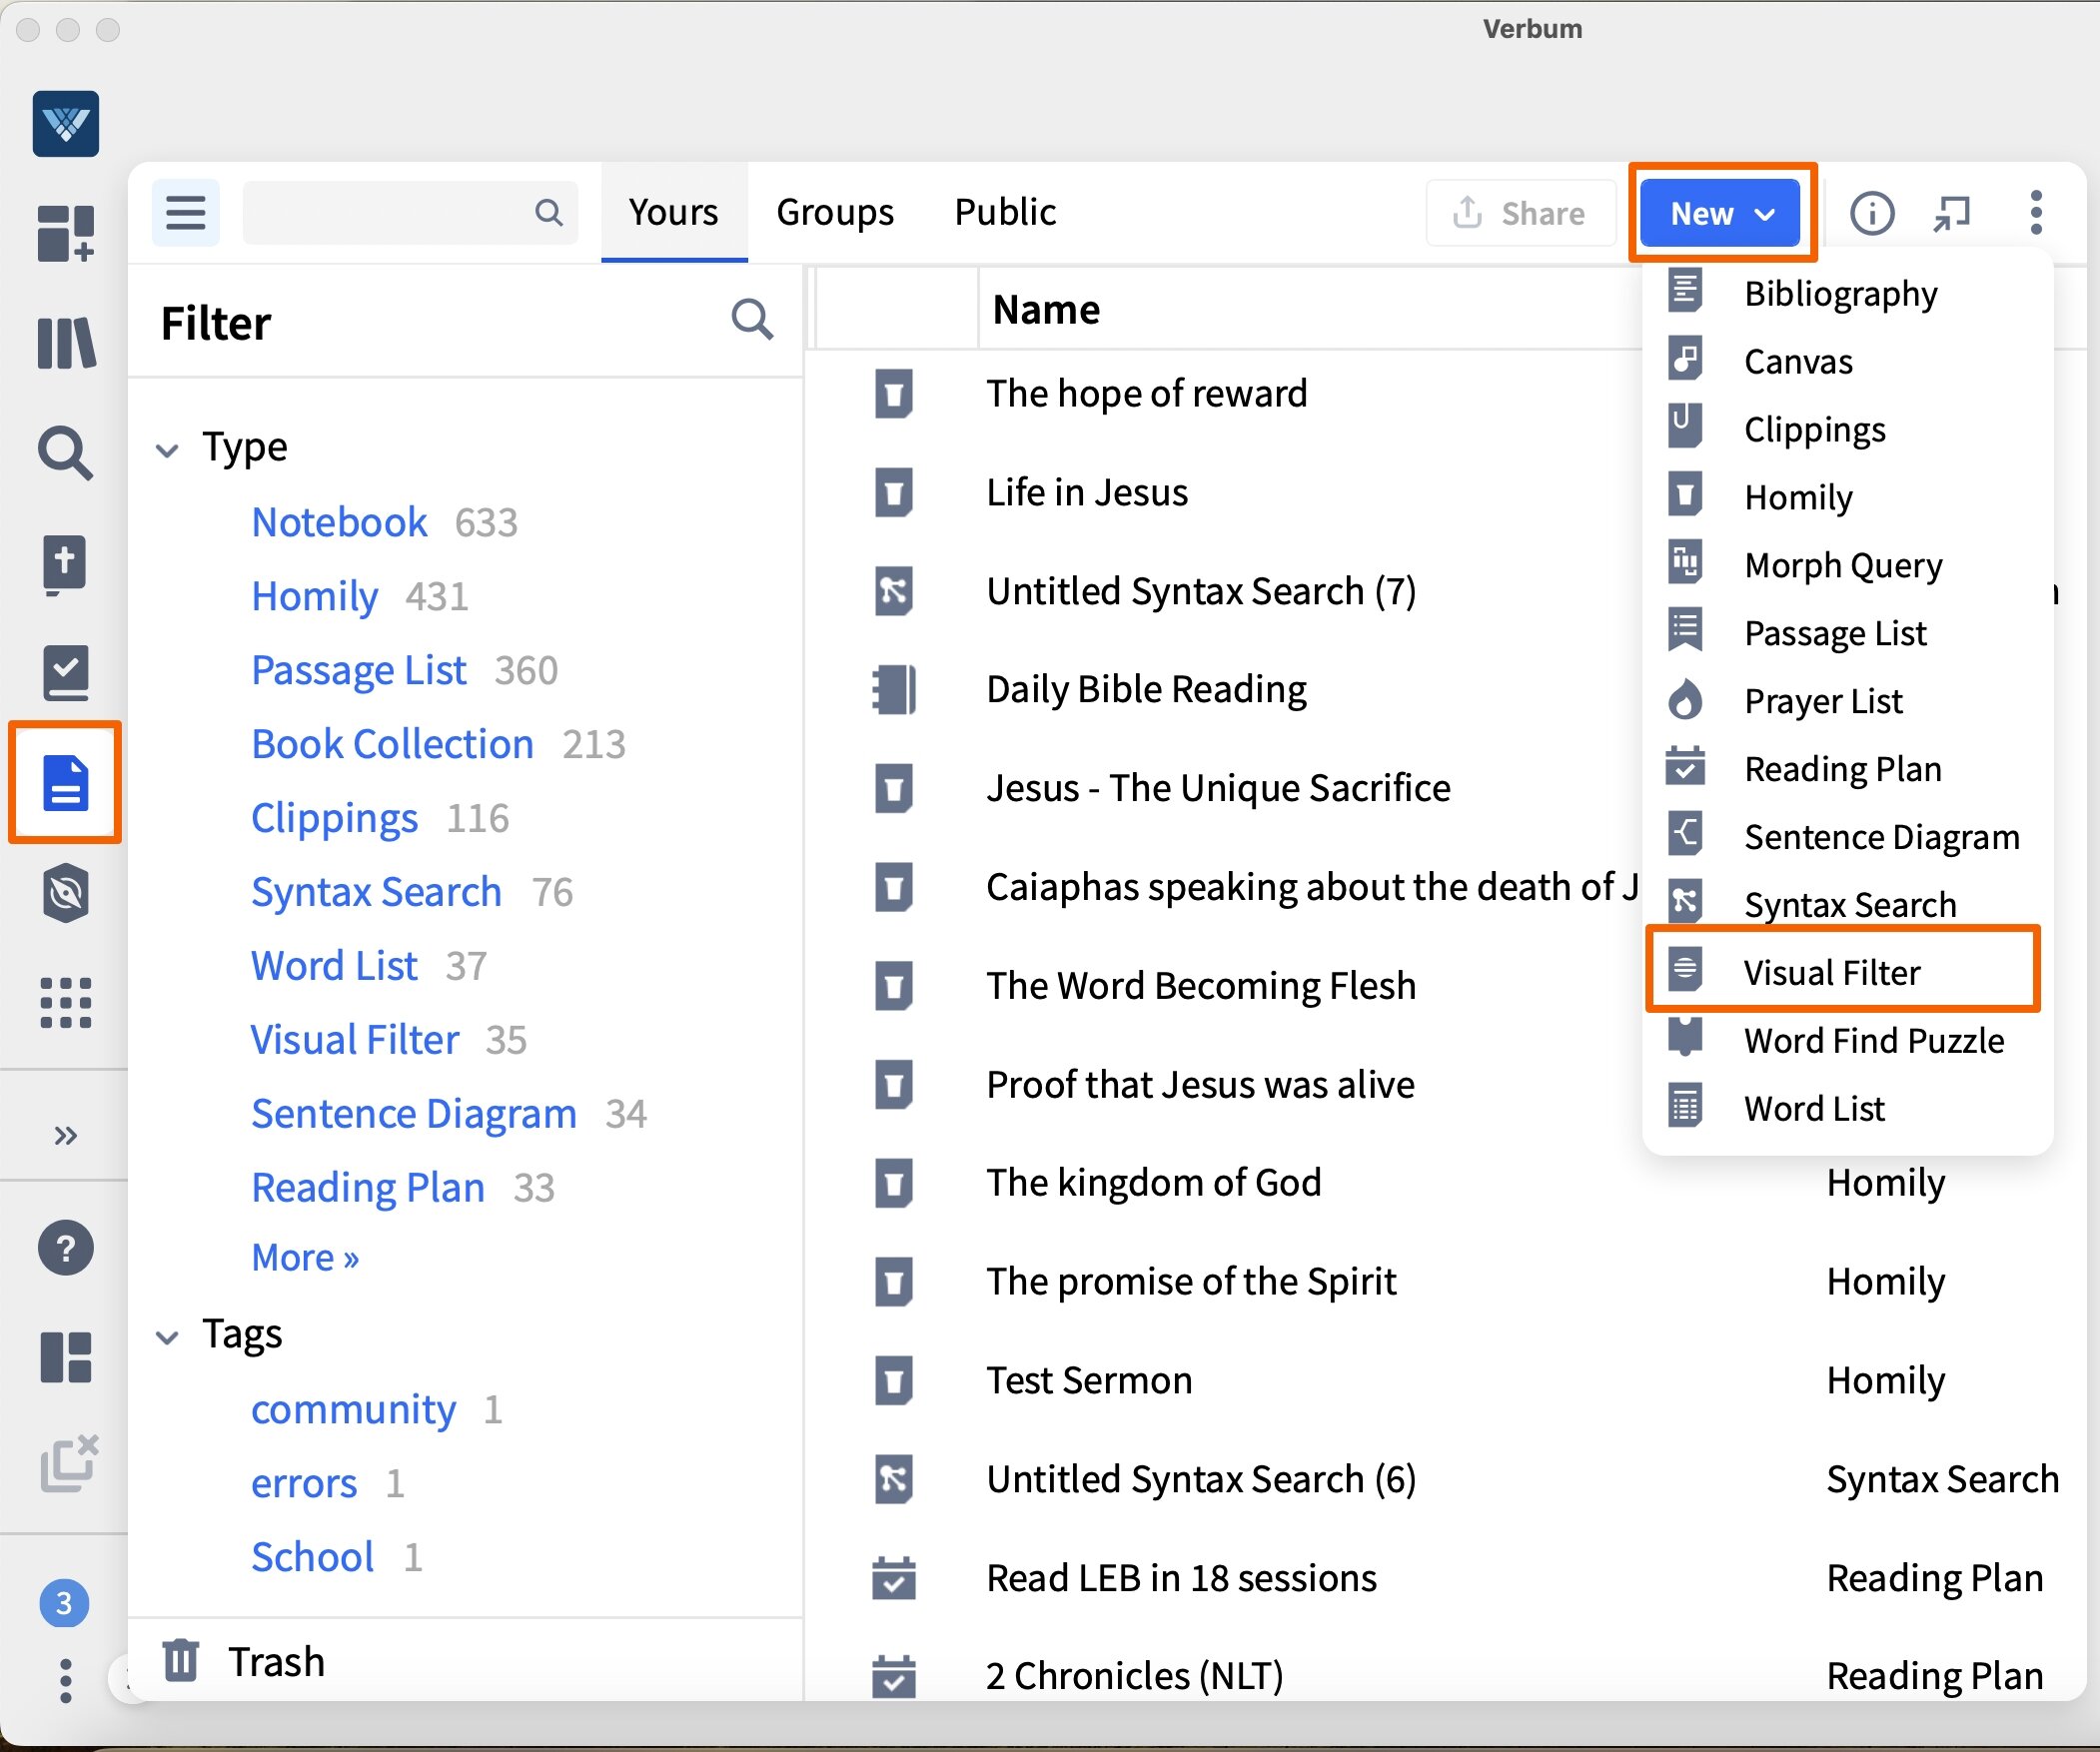This screenshot has height=1752, width=2100.
Task: Filter by Book Collection type
Action: pyautogui.click(x=392, y=744)
